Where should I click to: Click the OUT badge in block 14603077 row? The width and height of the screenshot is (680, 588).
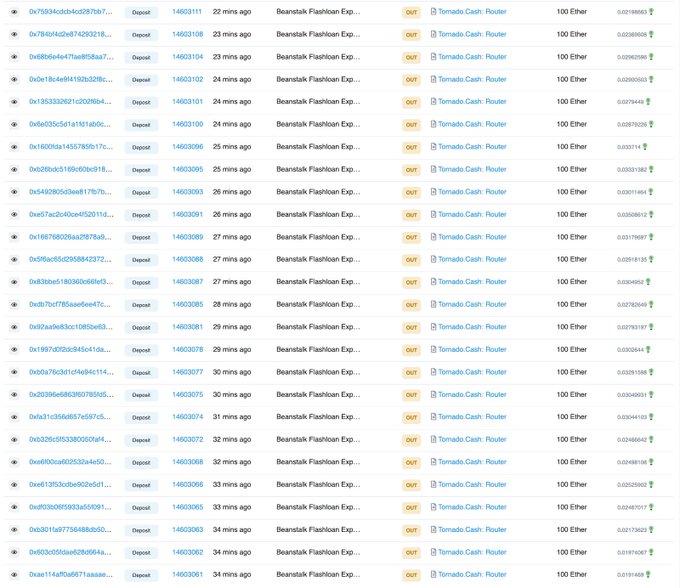(x=411, y=372)
